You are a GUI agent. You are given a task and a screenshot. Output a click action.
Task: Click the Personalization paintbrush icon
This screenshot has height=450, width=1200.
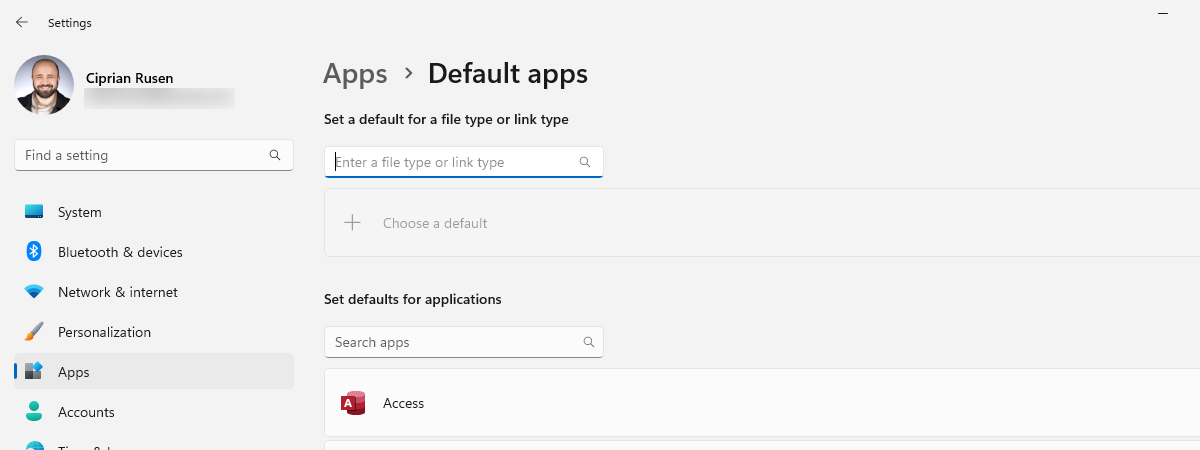coord(34,332)
